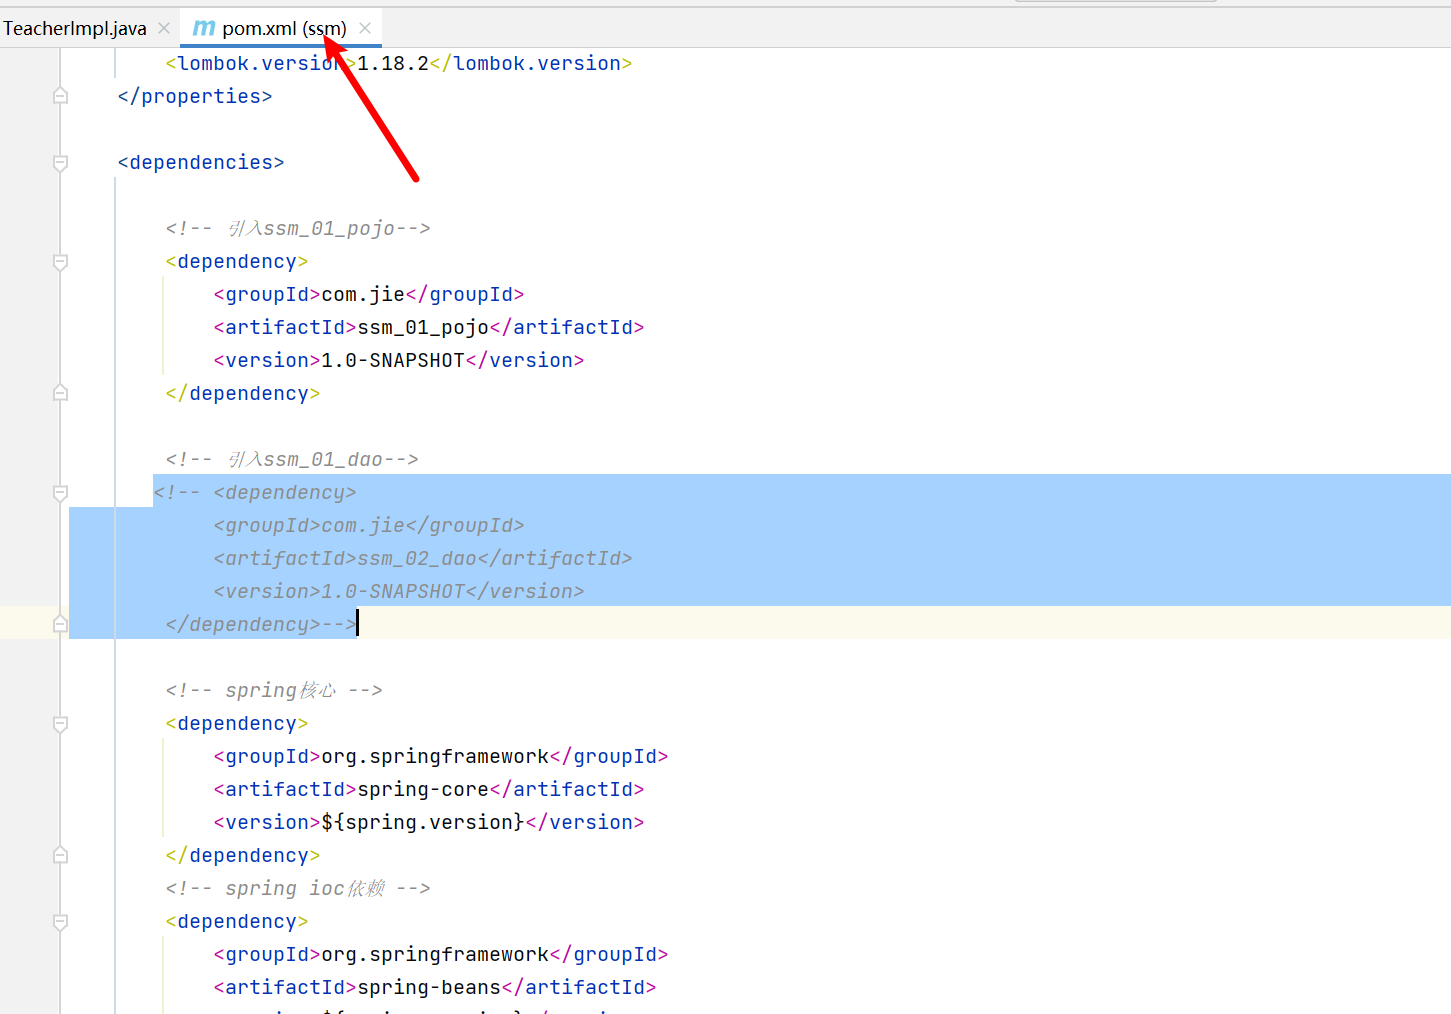Collapse the spring-core dependency fold marker
Image resolution: width=1451 pixels, height=1014 pixels.
(60, 723)
